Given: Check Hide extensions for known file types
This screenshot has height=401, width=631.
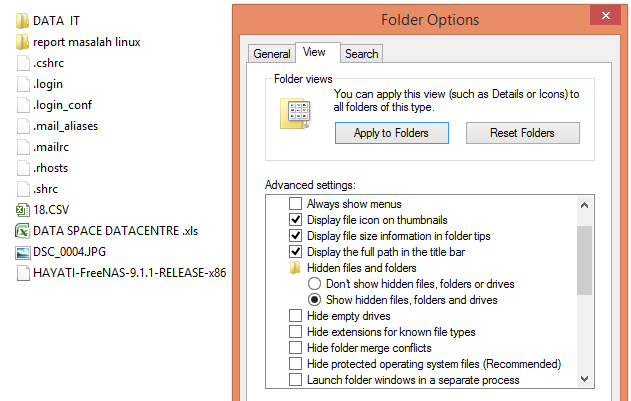Looking at the screenshot, I should pyautogui.click(x=295, y=332).
